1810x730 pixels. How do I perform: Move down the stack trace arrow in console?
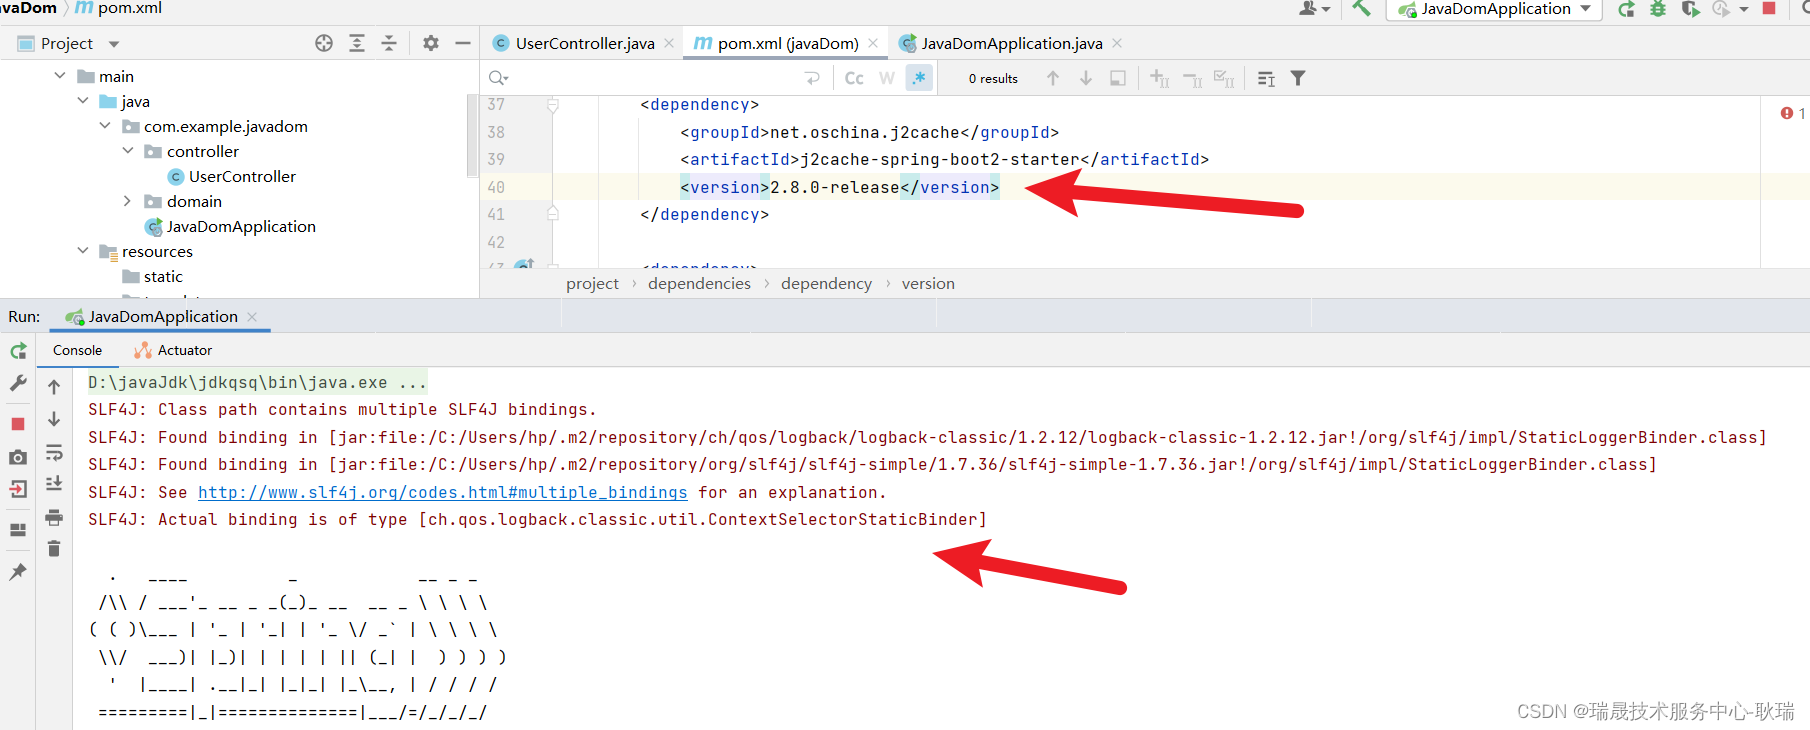[54, 419]
